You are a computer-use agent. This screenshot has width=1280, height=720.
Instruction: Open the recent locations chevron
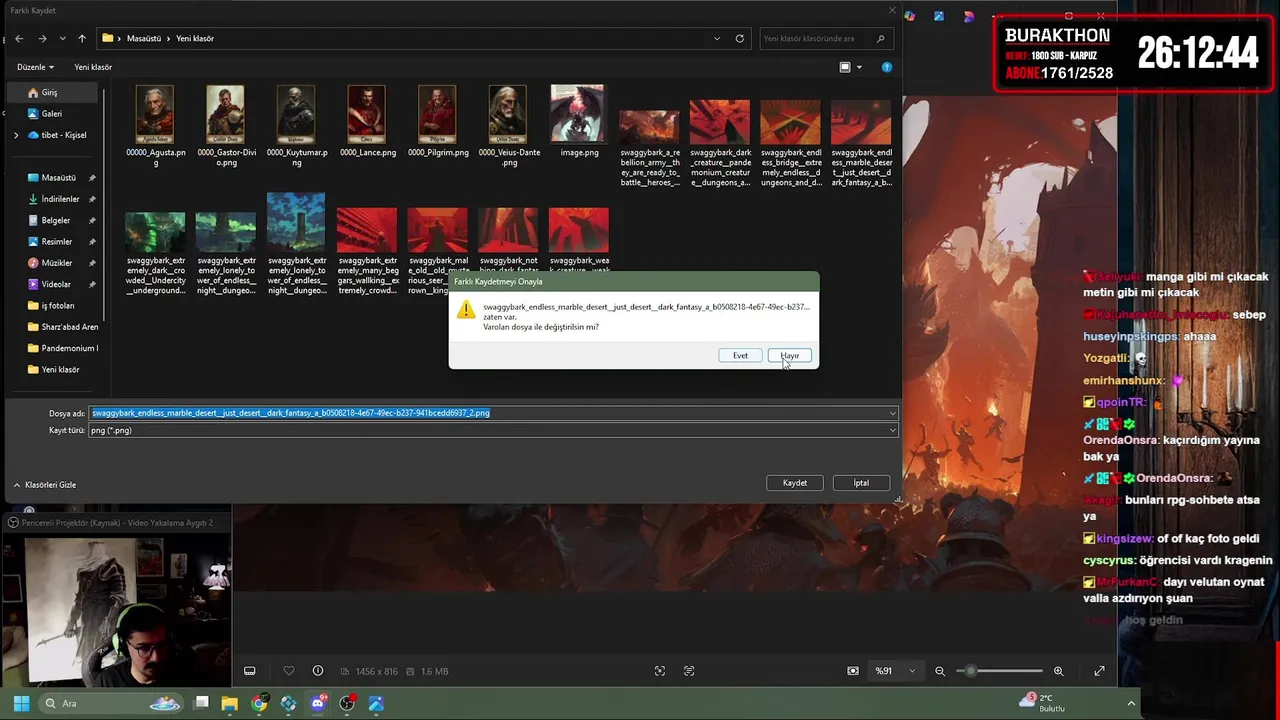(x=63, y=38)
